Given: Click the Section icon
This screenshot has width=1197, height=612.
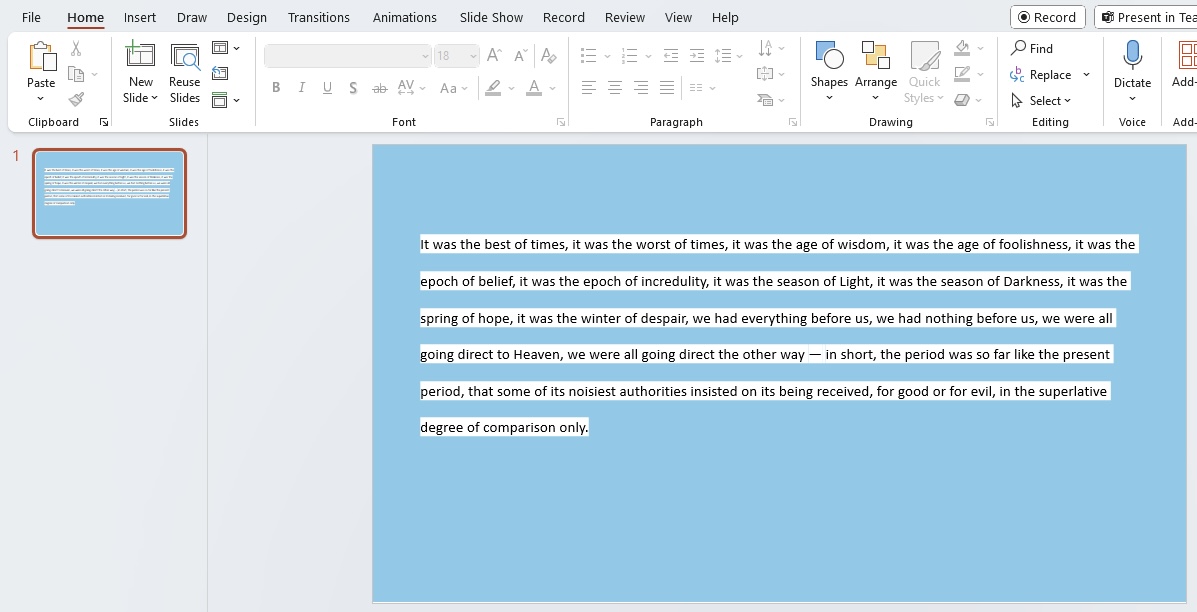Looking at the screenshot, I should pyautogui.click(x=220, y=99).
